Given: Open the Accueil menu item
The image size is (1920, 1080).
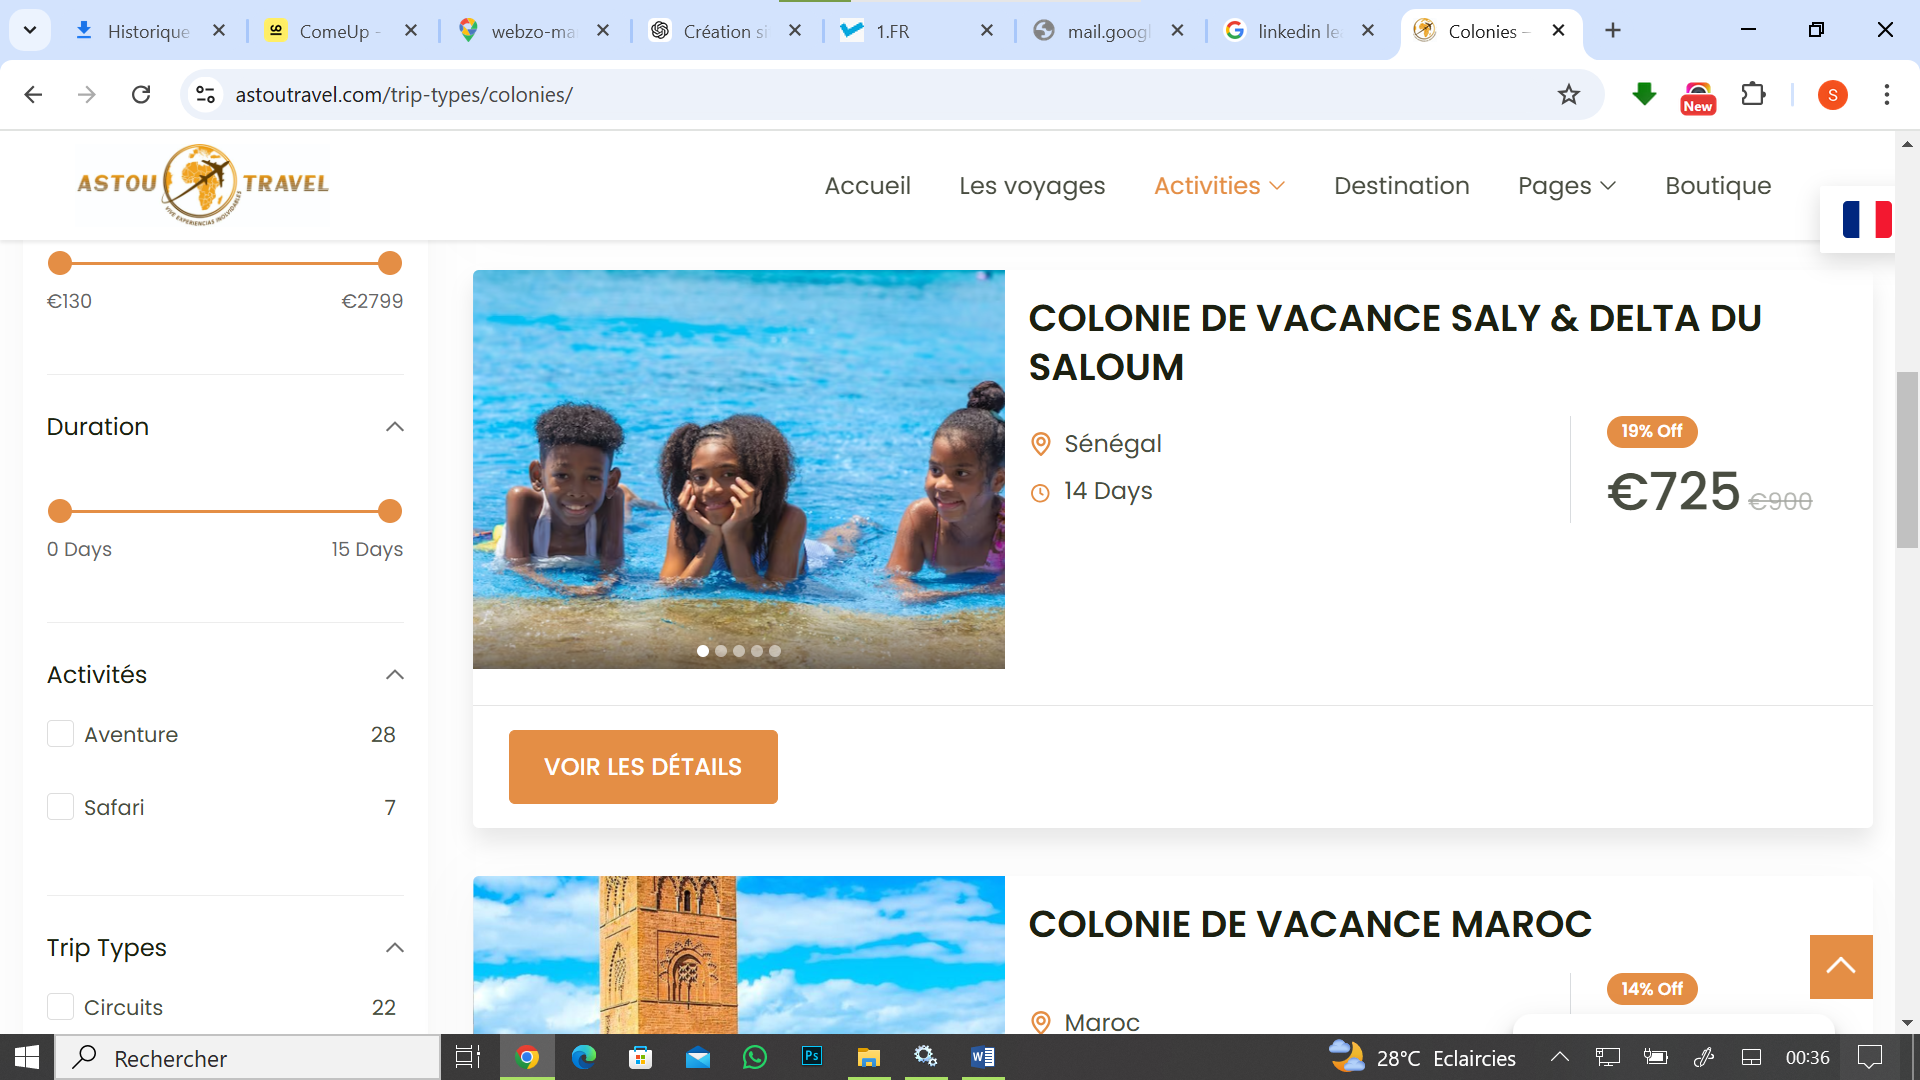Looking at the screenshot, I should pos(867,186).
